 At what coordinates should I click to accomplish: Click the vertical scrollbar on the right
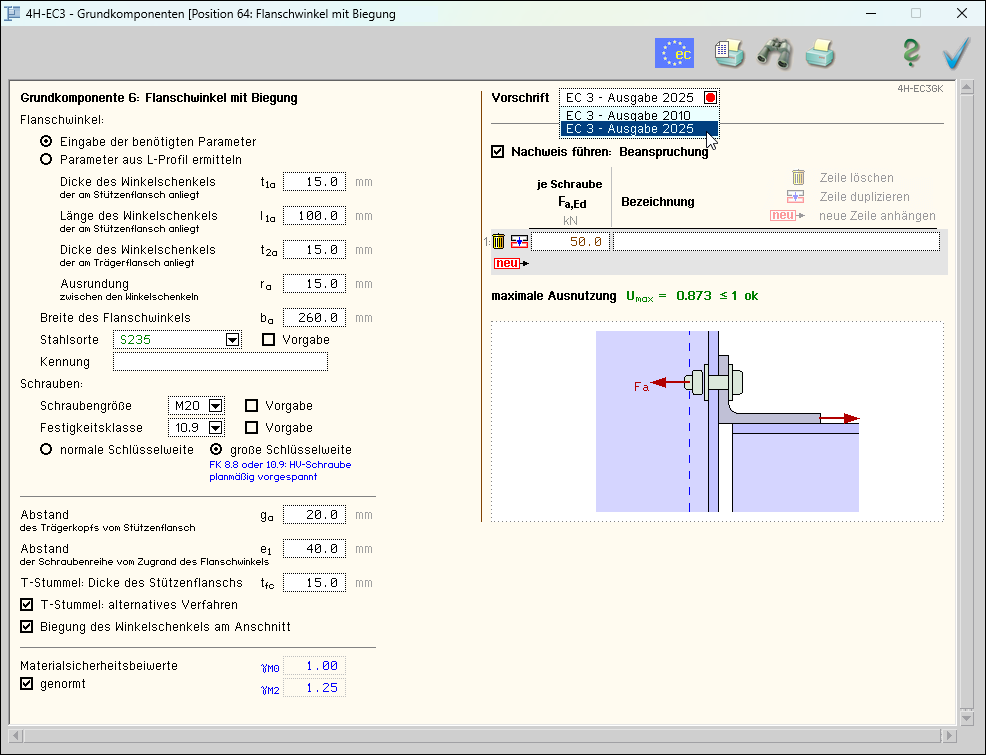tap(965, 400)
